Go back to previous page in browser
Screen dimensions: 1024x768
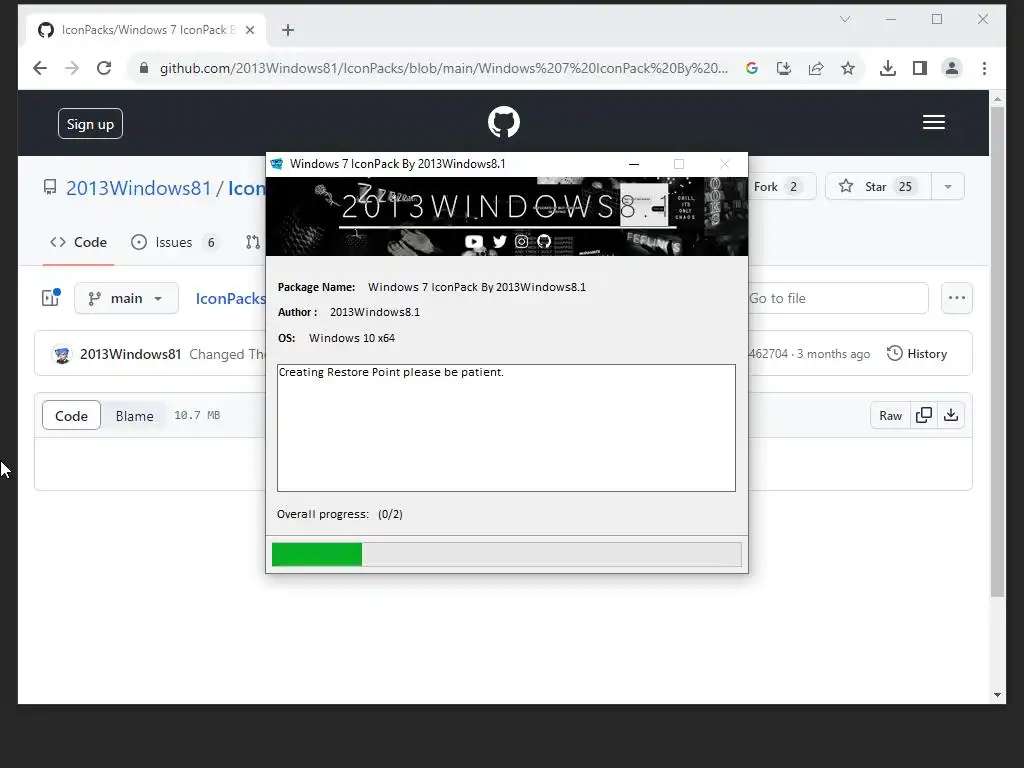(x=40, y=68)
